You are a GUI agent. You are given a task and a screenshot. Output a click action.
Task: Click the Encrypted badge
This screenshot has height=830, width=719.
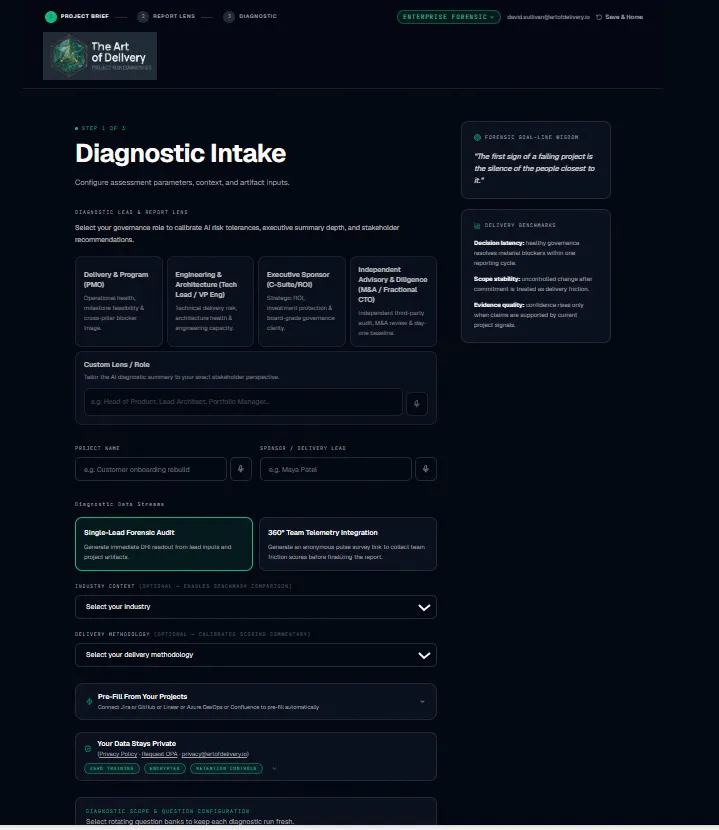point(165,768)
